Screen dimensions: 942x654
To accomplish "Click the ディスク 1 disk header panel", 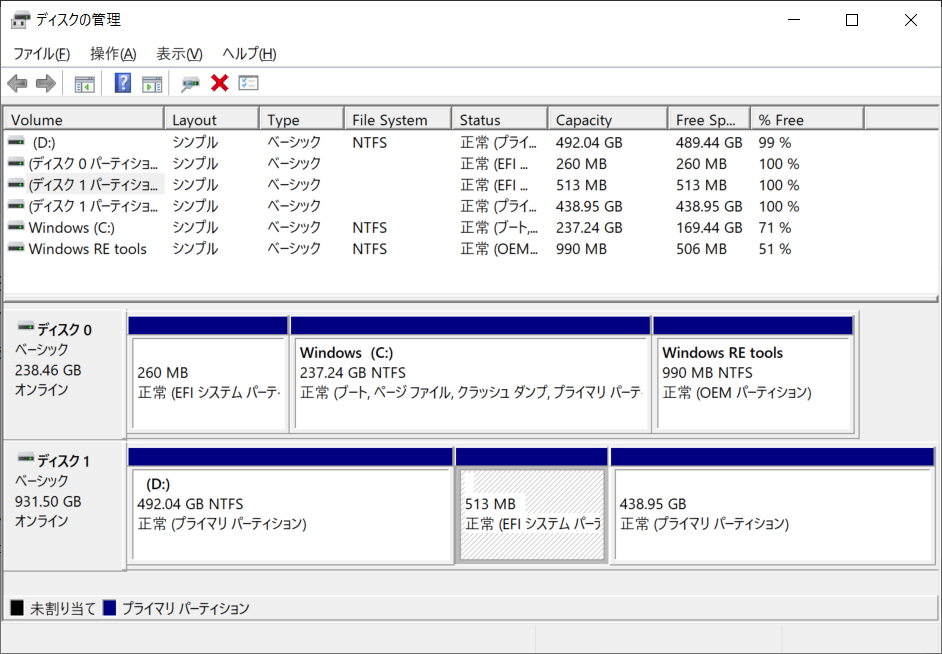I will point(64,505).
